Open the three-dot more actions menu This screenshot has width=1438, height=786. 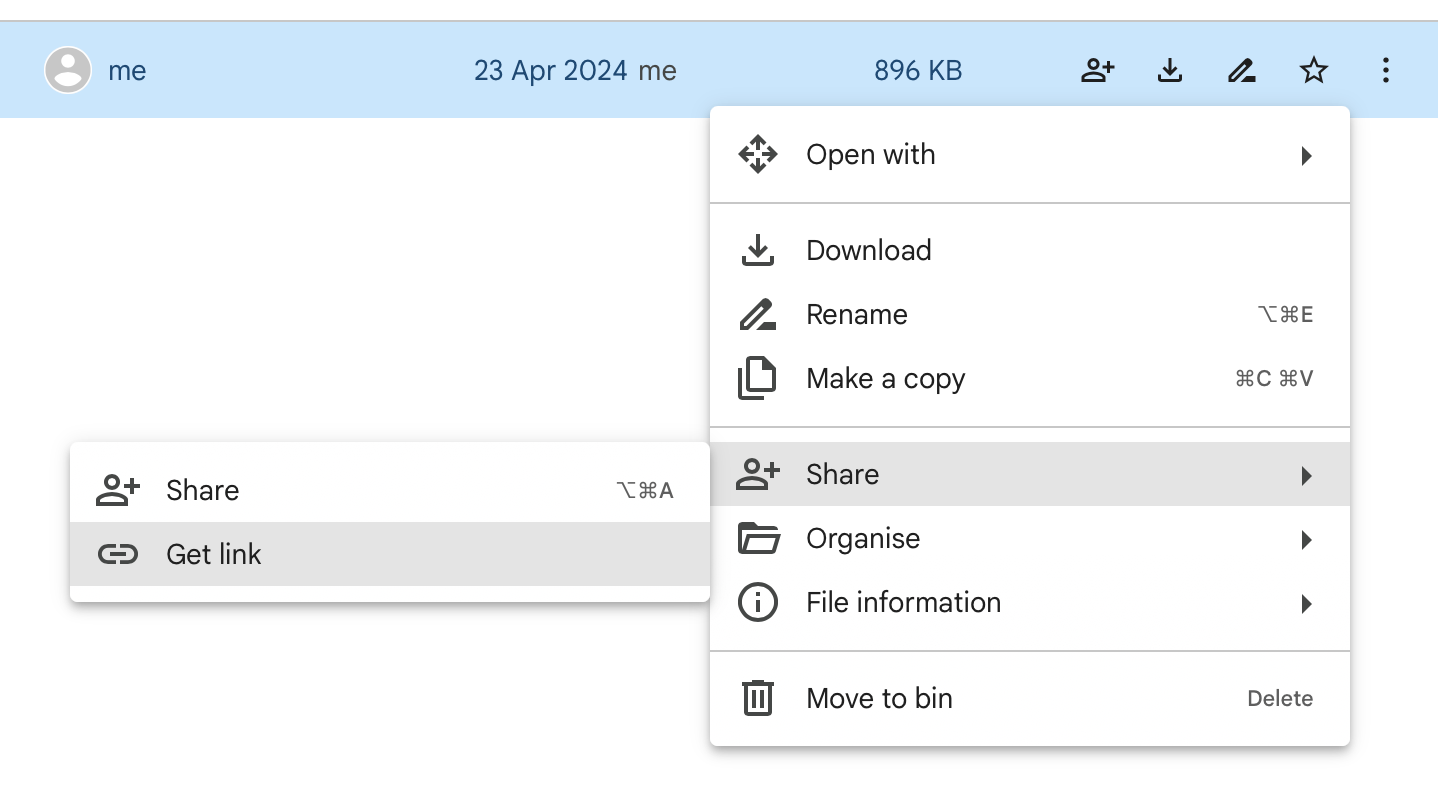[1385, 70]
